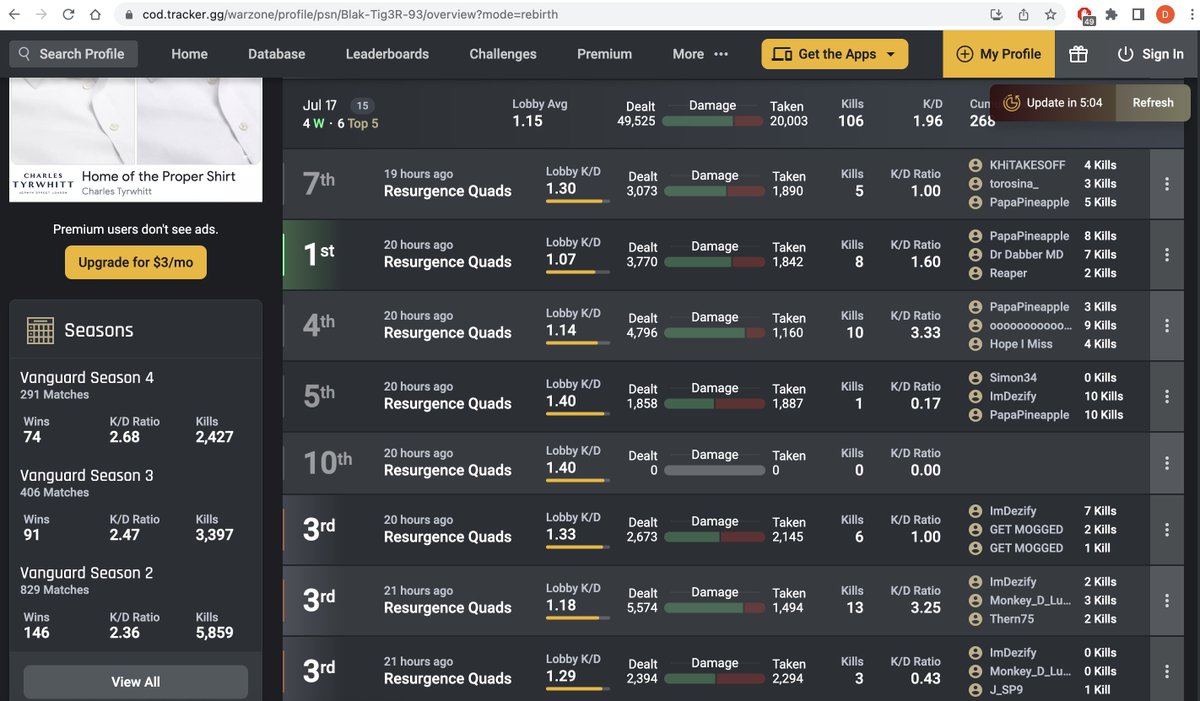Reload the page with browser refresh icon
Screen dimensions: 1200x701
(x=68, y=15)
